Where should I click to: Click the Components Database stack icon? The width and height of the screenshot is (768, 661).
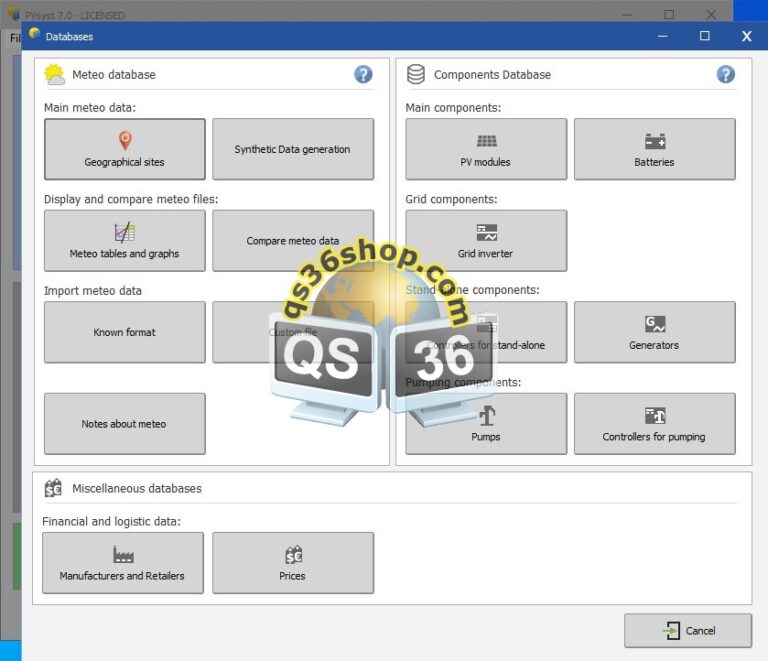(416, 74)
